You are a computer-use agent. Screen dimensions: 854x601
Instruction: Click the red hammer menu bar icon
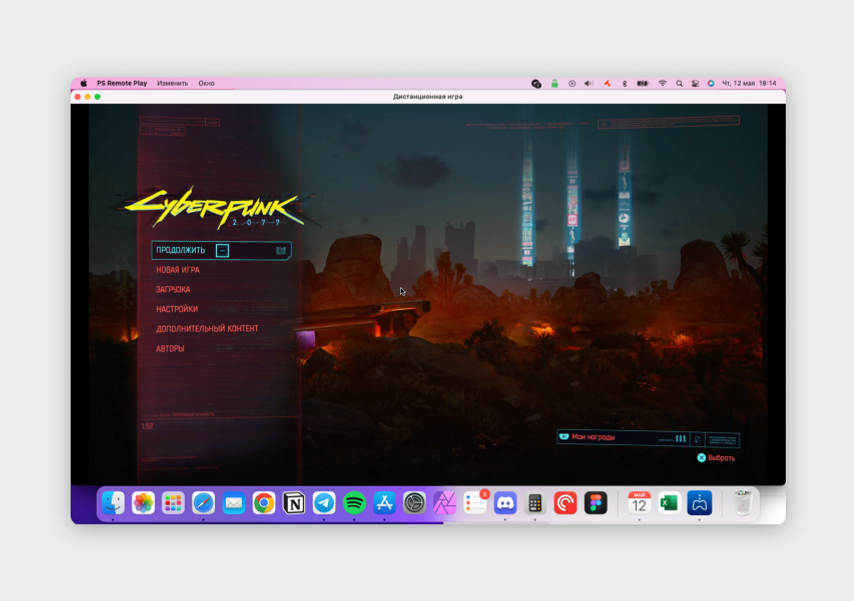[x=607, y=83]
